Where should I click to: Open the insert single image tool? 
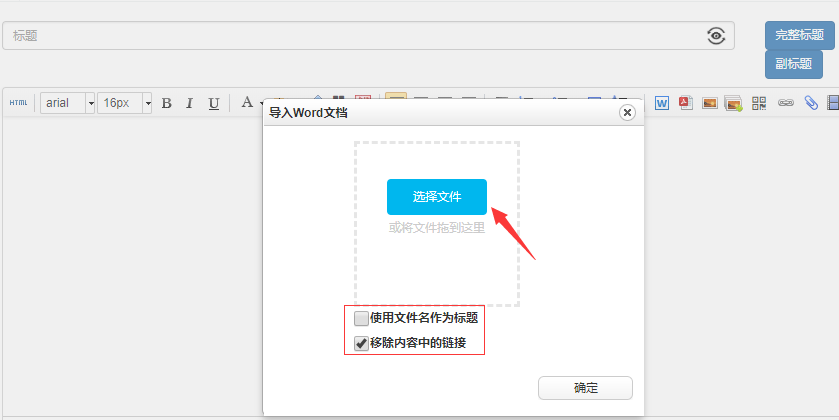point(710,103)
